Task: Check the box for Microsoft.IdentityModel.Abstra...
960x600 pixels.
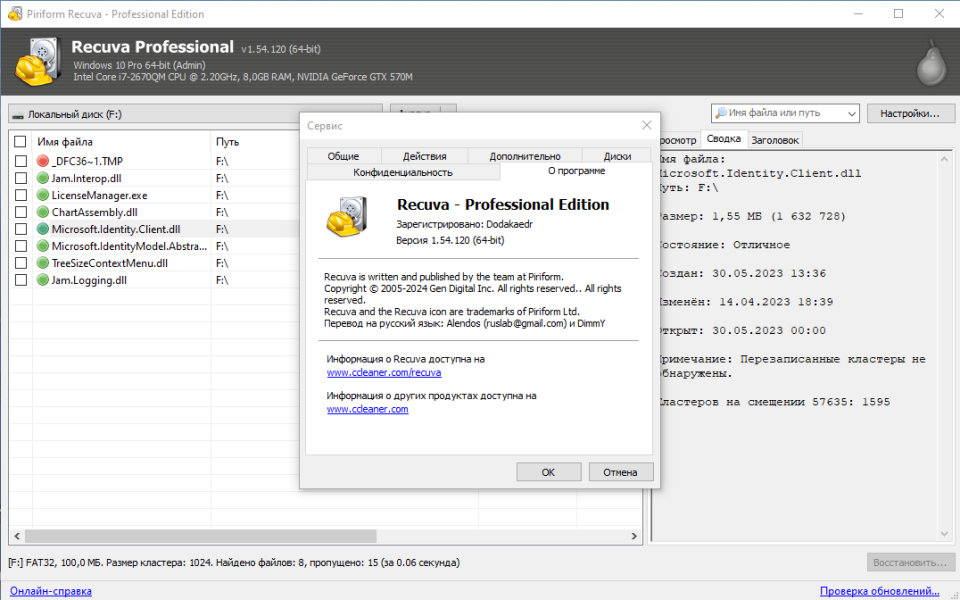Action: coord(21,246)
